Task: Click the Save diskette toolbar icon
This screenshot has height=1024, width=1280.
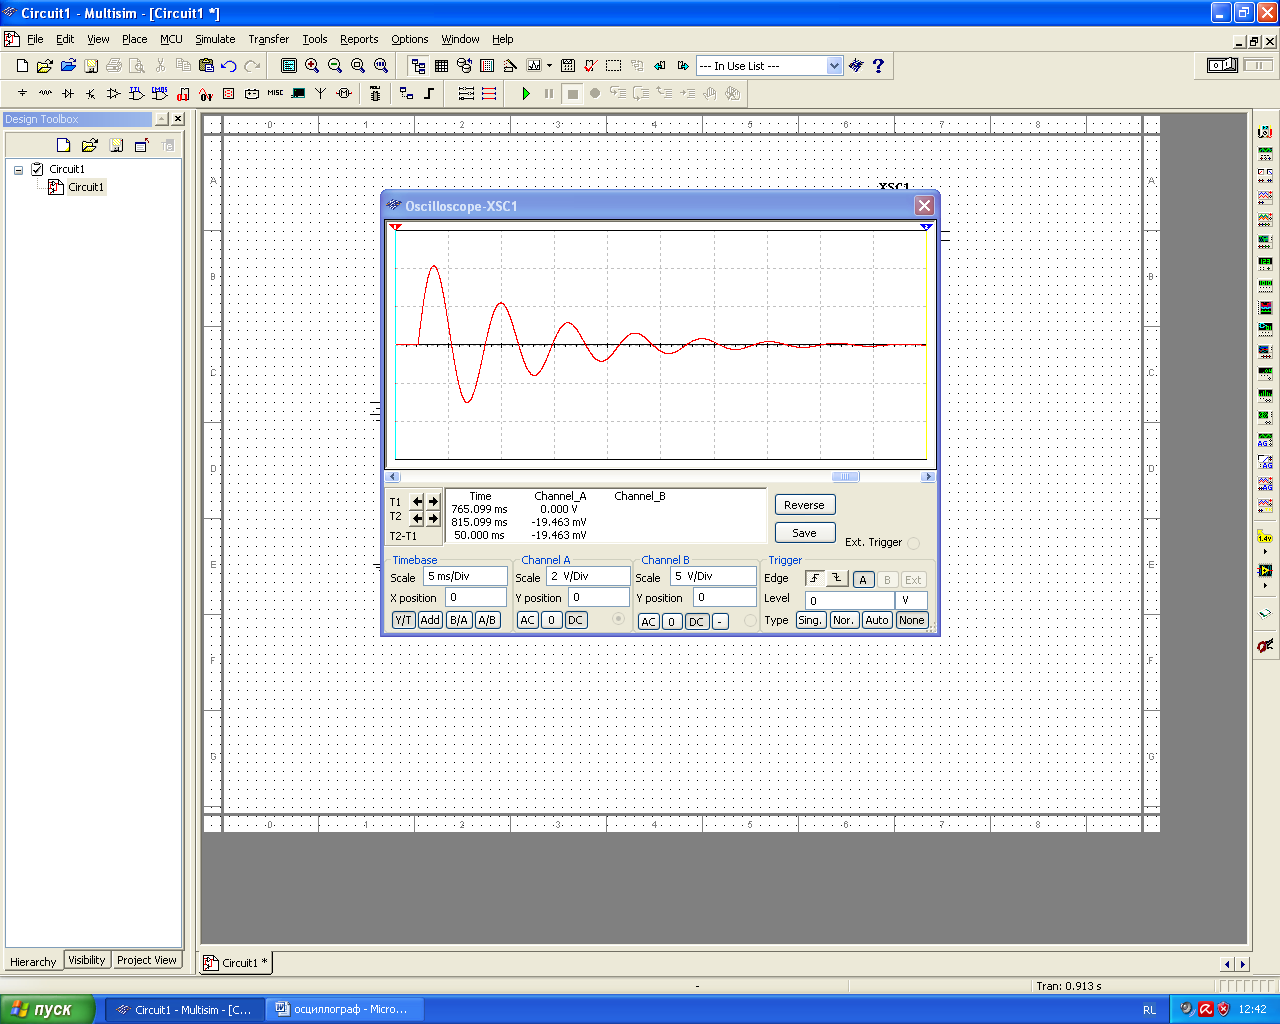Action: [91, 66]
